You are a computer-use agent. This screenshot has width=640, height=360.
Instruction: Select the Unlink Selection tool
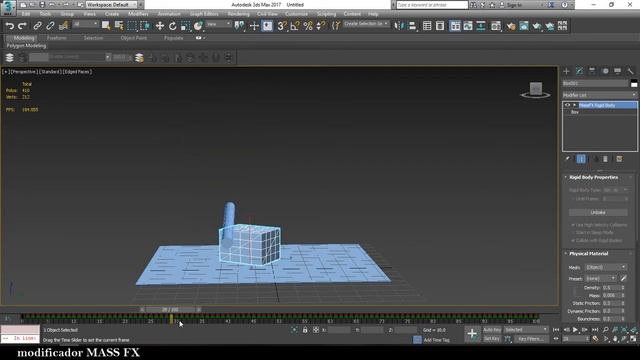50,26
